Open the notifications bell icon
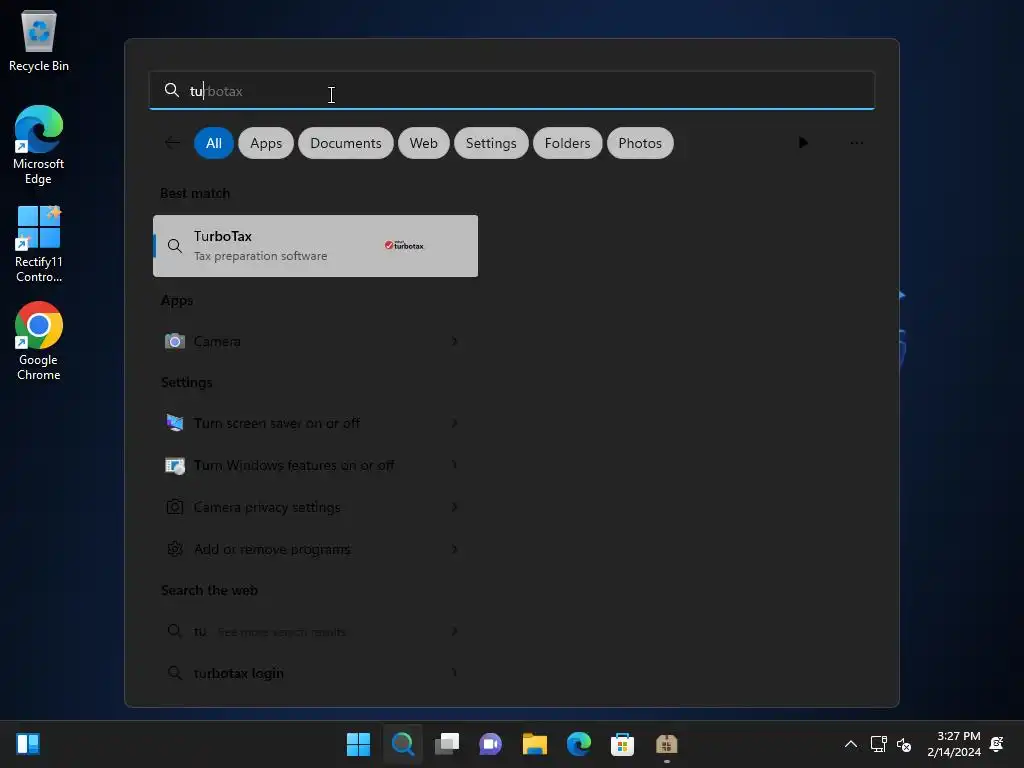Screen dimensions: 1024x768 [x=997, y=744]
